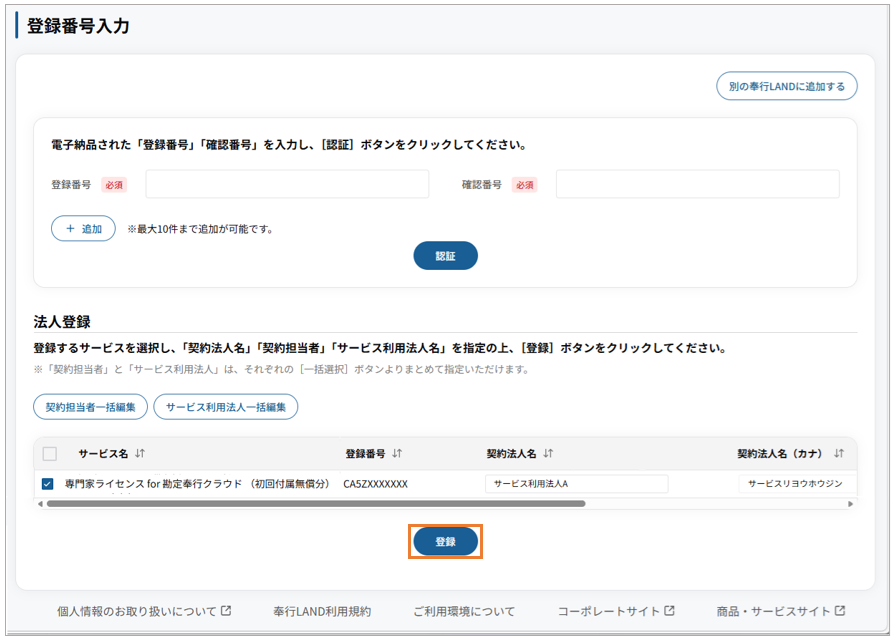Viewport: 894px width, 639px height.
Task: Click the scrollbar right arrow
Action: 850,504
